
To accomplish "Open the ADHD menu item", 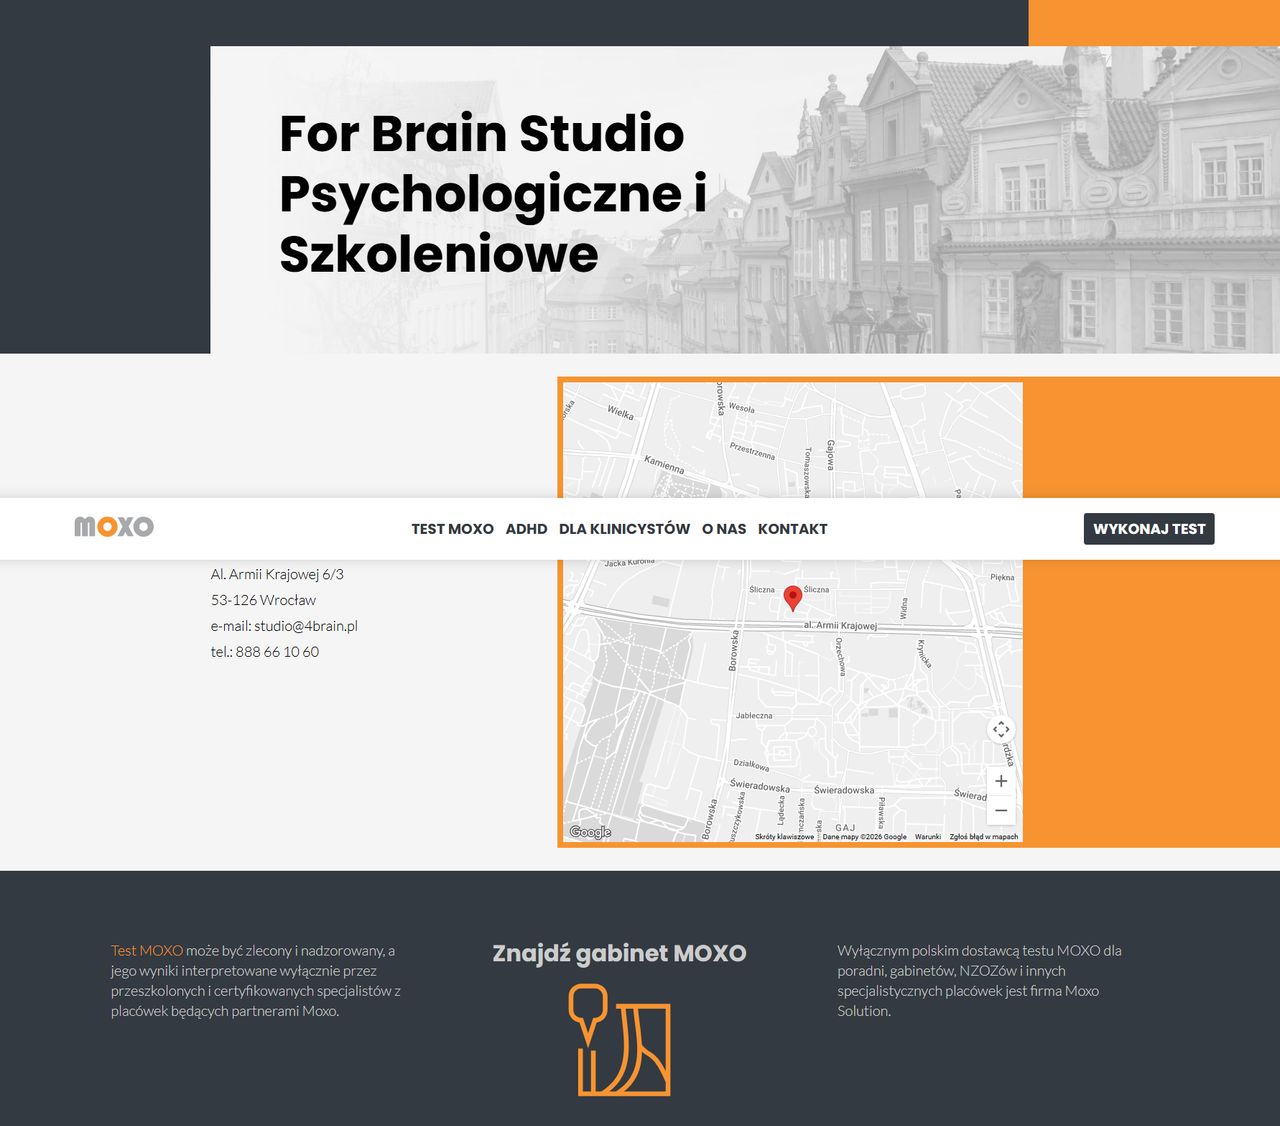I will point(526,529).
